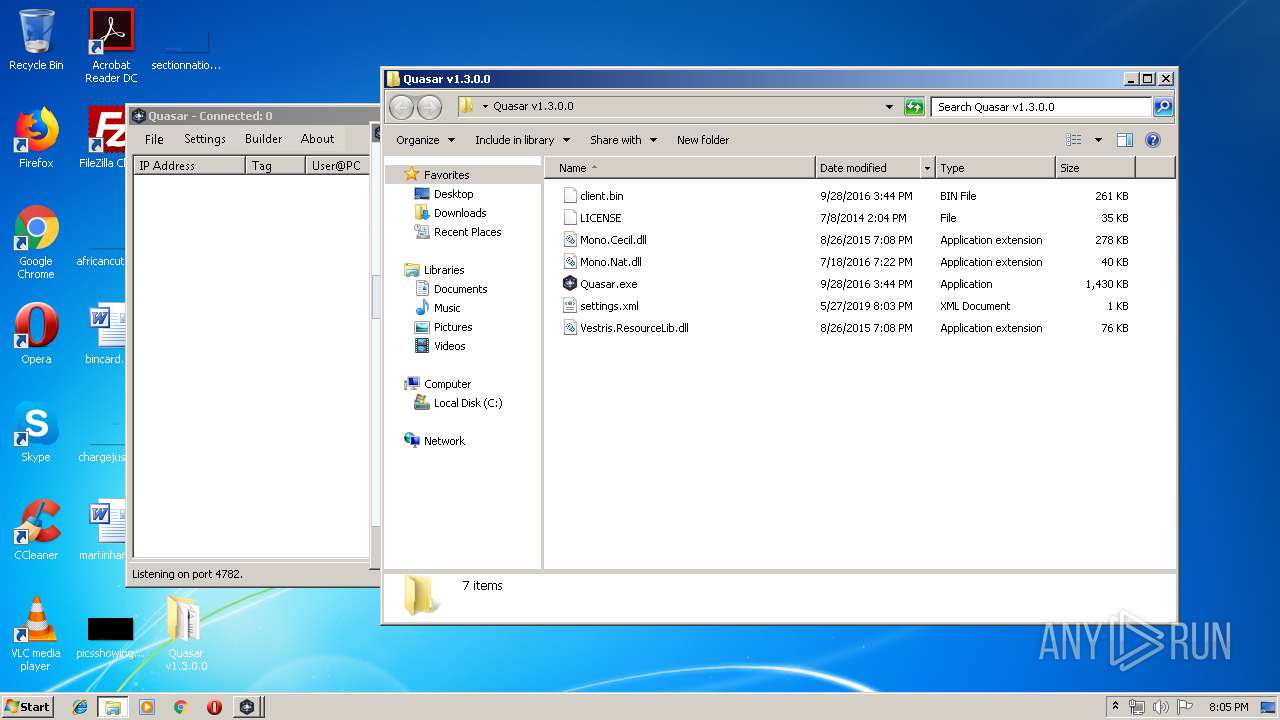This screenshot has height=720, width=1280.
Task: Sort by Tag column in Quasar
Action: 275,166
